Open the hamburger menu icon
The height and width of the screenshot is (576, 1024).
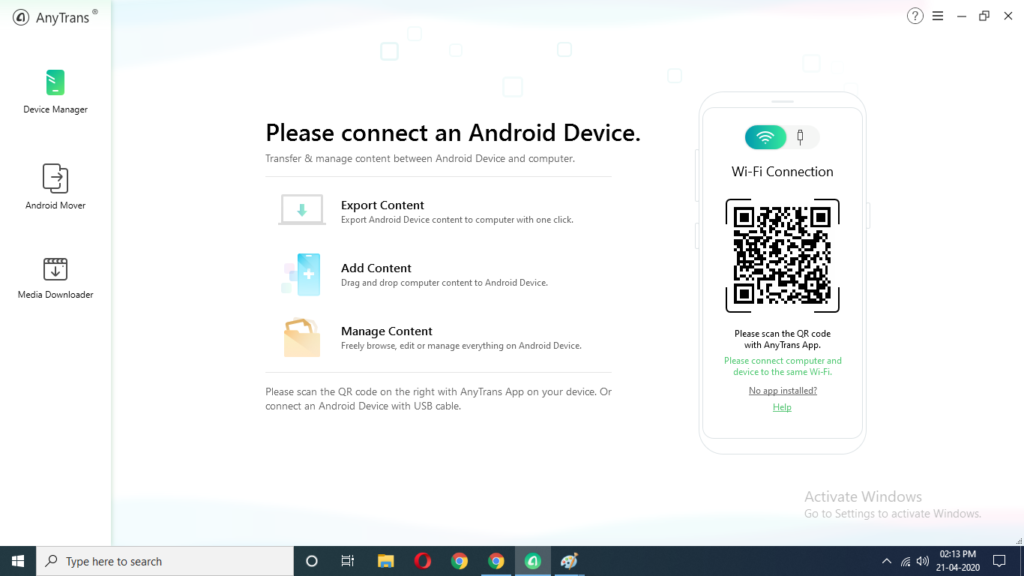(938, 16)
